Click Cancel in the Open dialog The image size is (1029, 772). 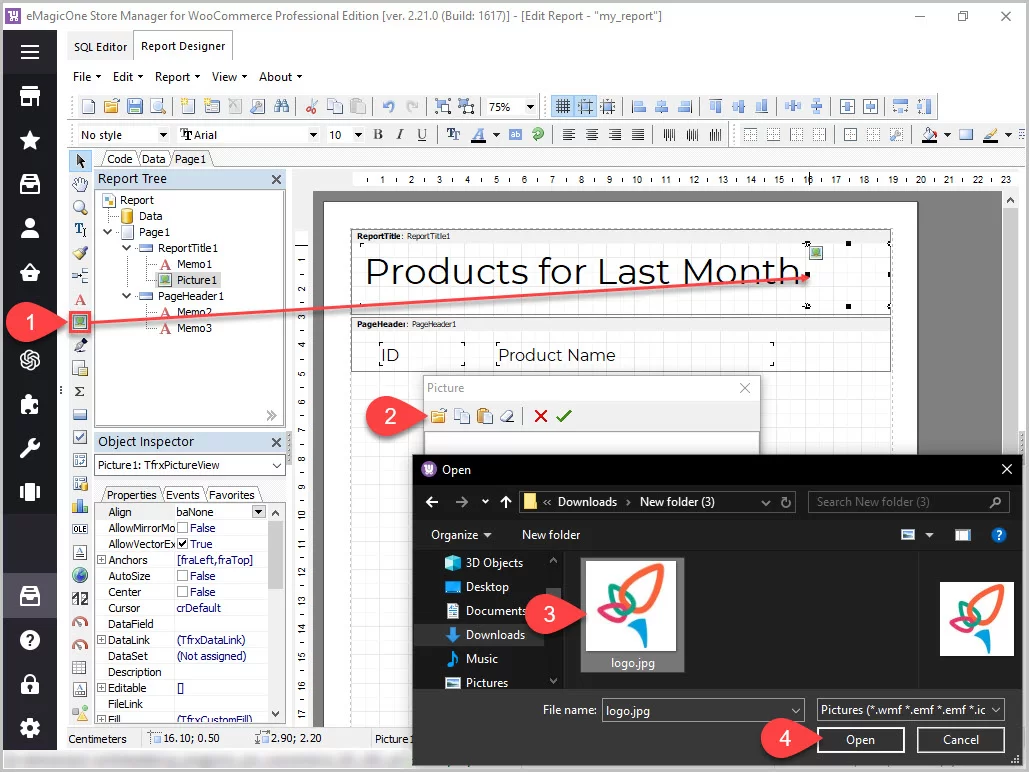pyautogui.click(x=961, y=740)
